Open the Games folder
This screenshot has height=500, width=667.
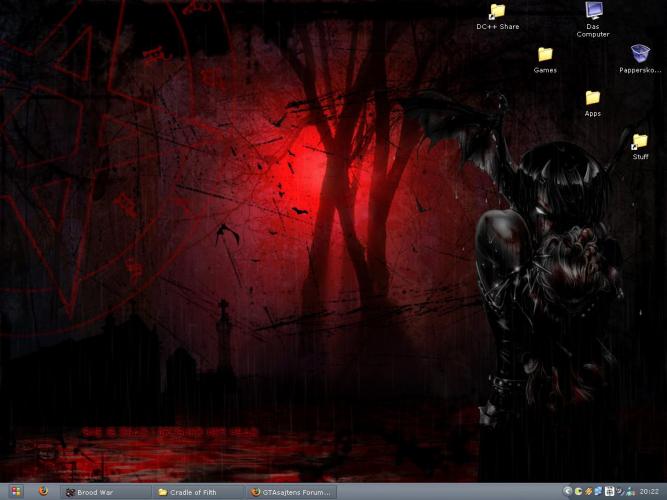(x=545, y=54)
